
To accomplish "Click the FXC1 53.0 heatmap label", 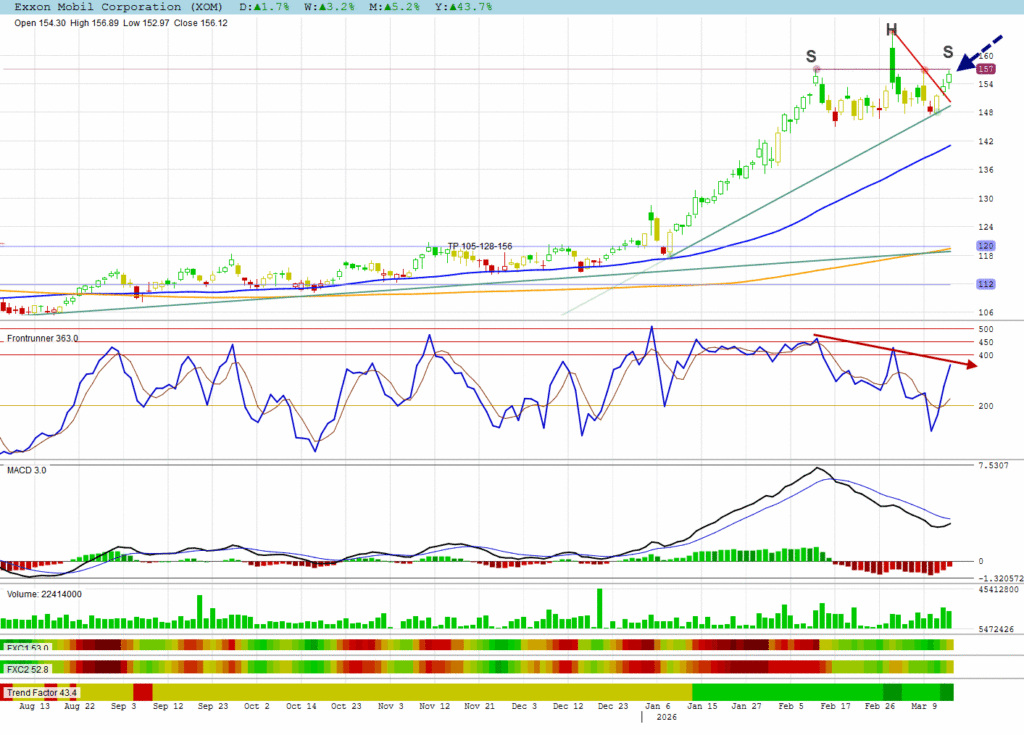I will tap(25, 647).
